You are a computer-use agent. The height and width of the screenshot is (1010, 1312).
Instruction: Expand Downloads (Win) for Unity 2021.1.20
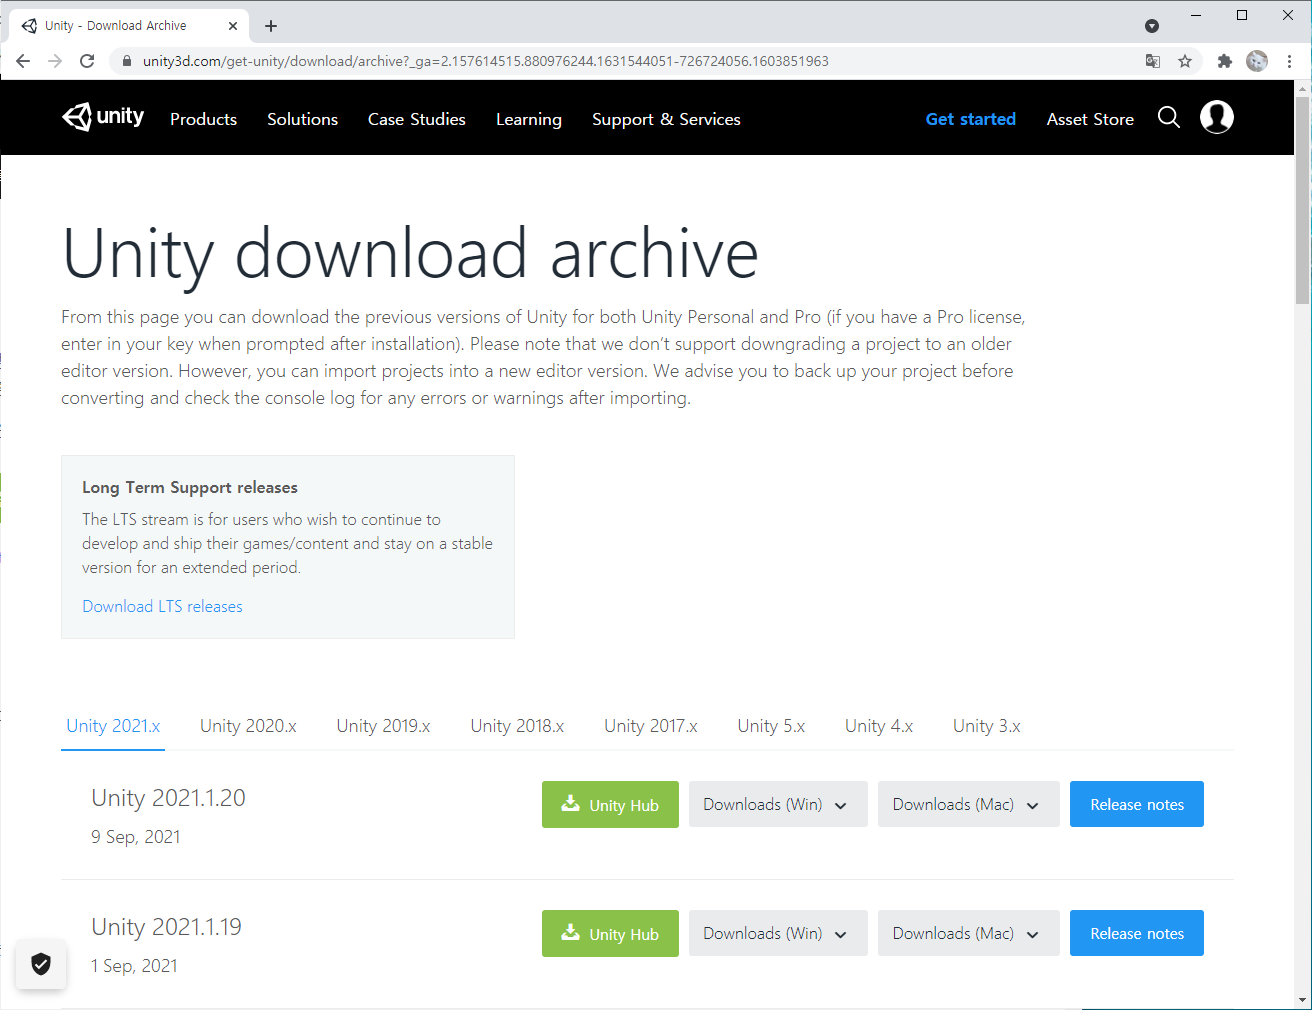click(778, 804)
